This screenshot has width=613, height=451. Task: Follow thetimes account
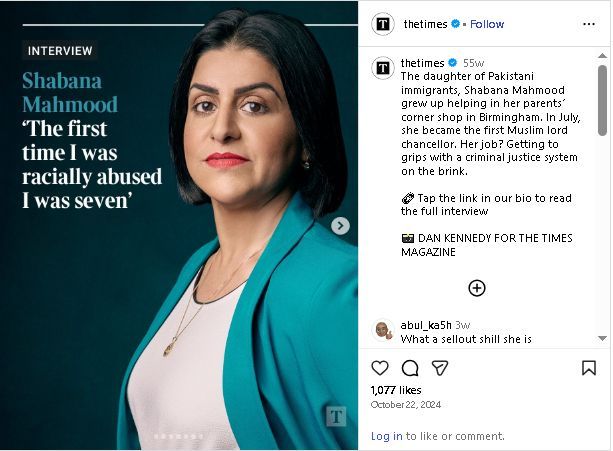click(487, 24)
